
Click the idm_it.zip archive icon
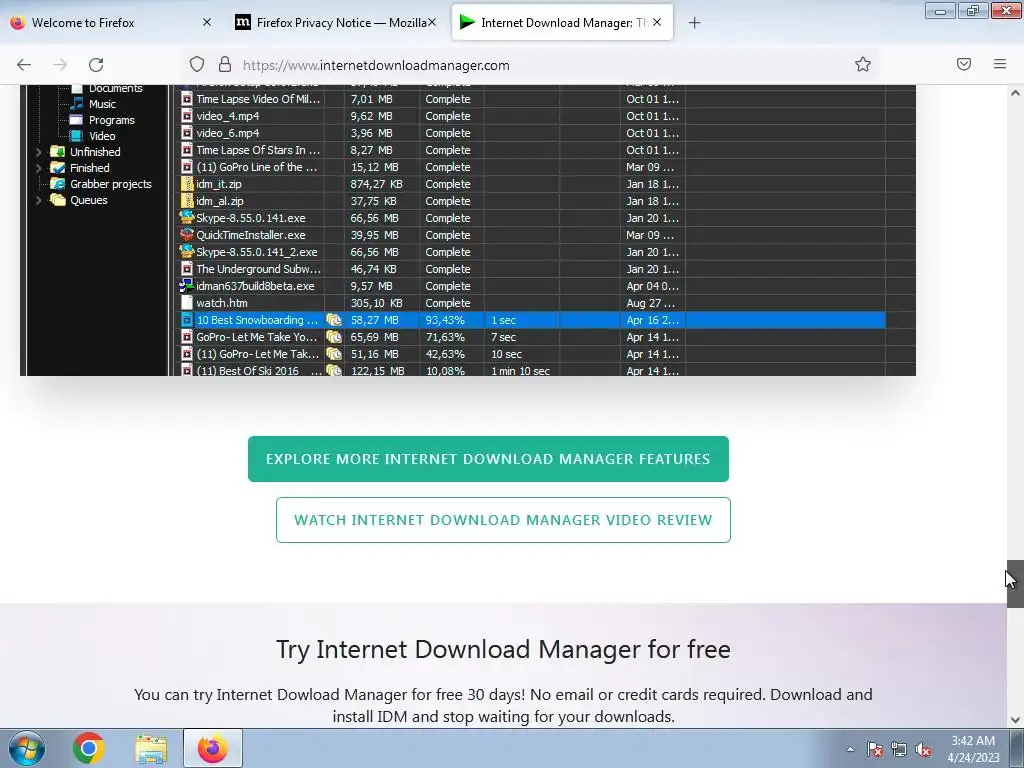pos(187,184)
